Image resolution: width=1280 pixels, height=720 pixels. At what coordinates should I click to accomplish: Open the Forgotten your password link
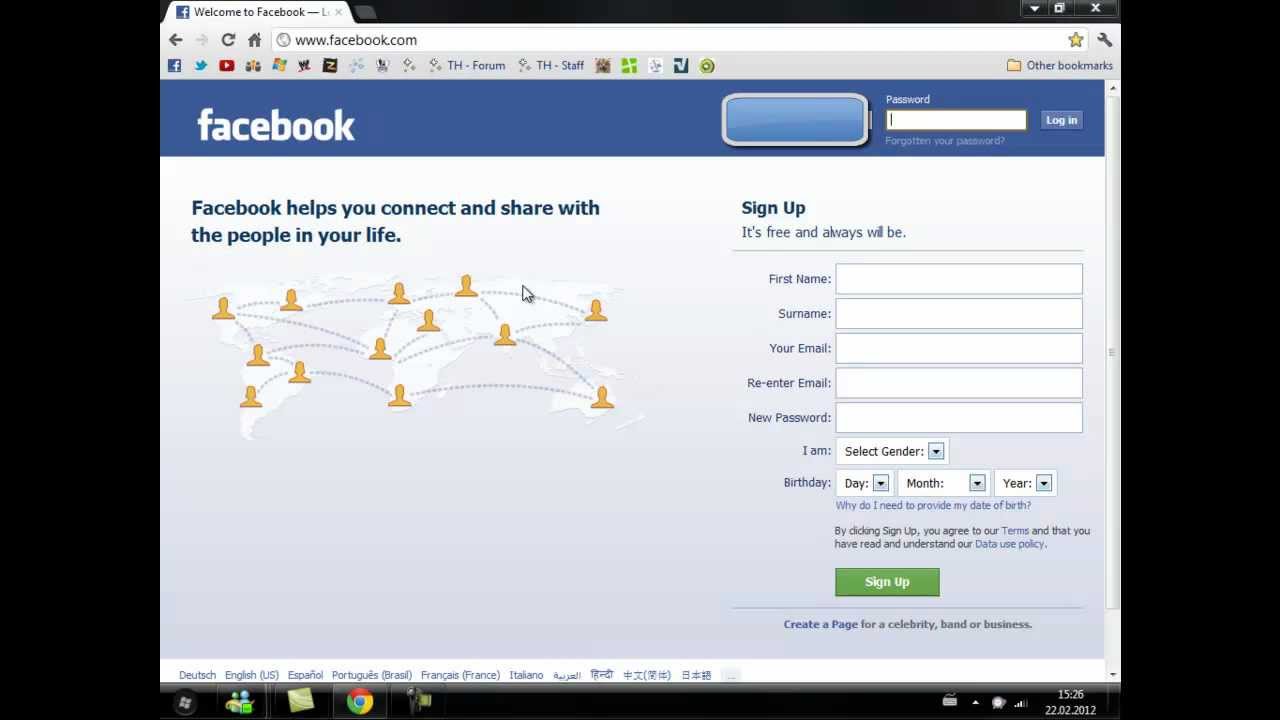click(945, 141)
